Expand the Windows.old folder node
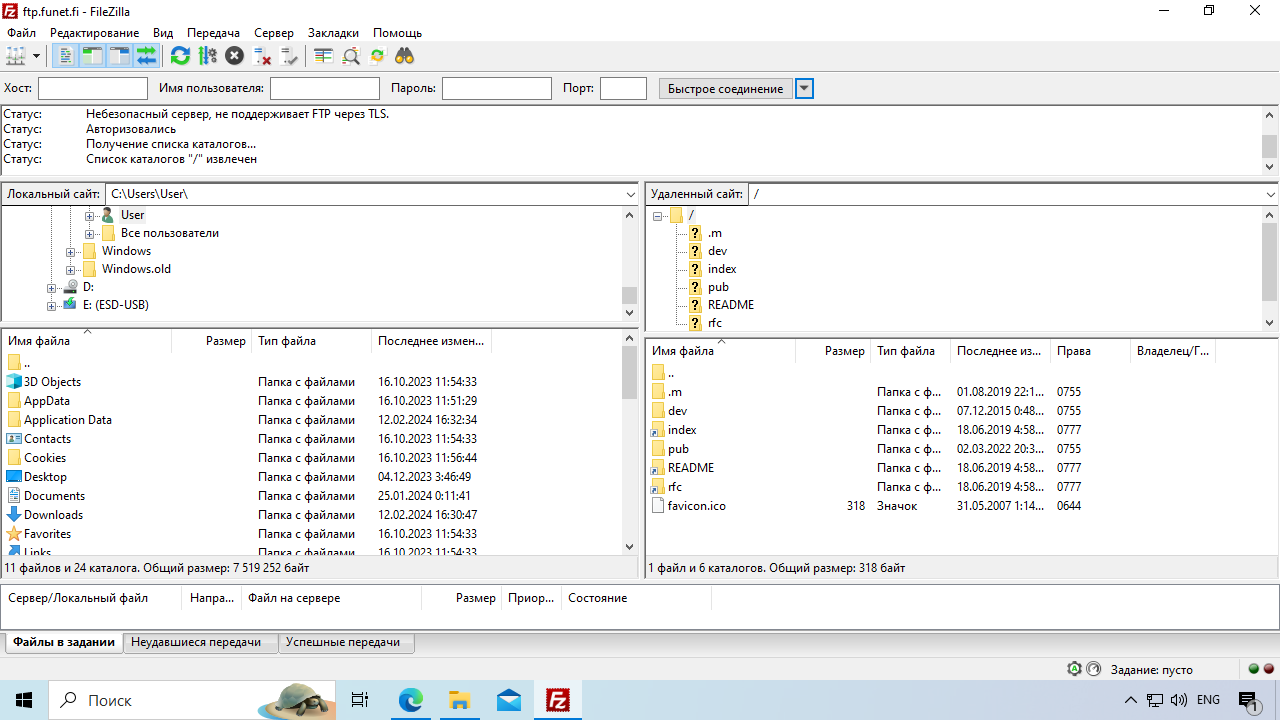Viewport: 1280px width, 720px height. [x=71, y=269]
